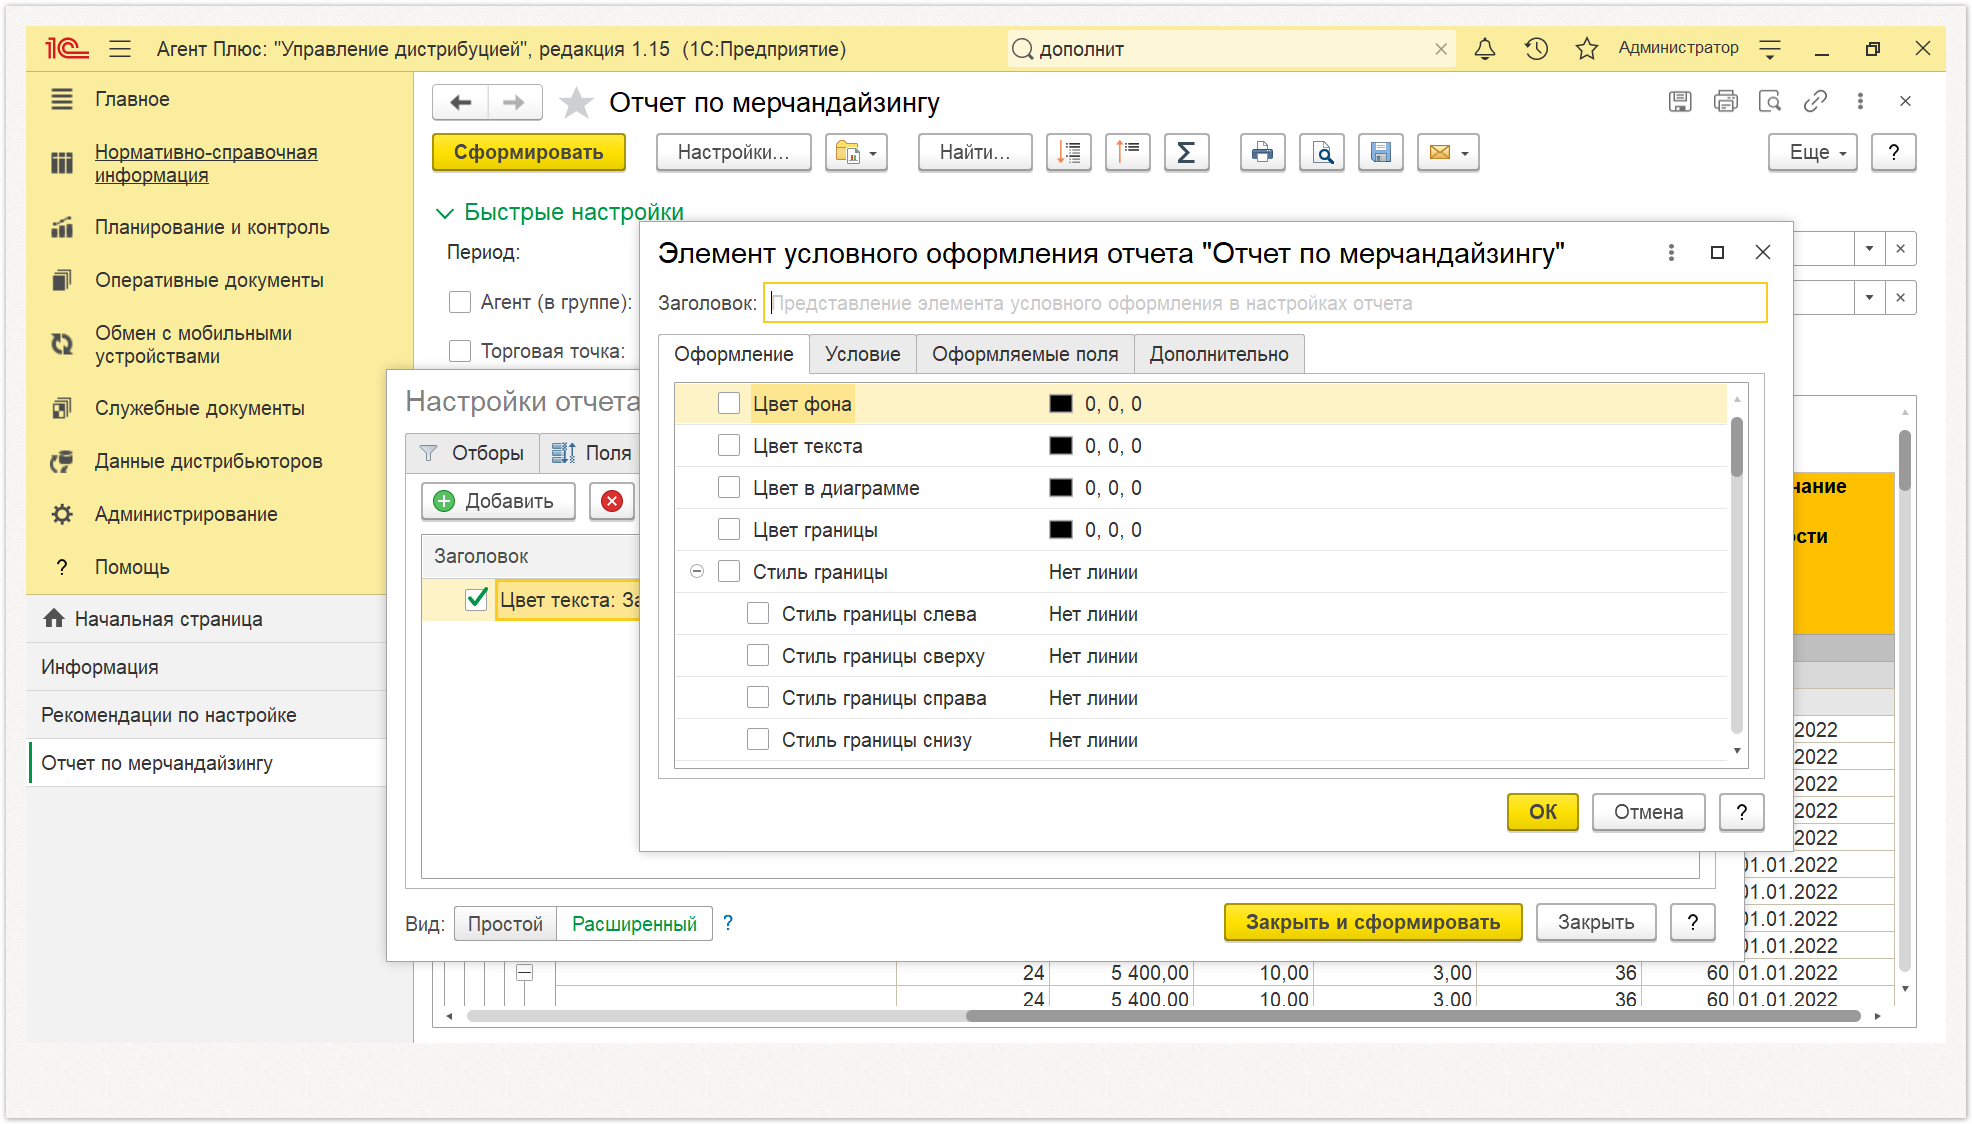Screen dimensions: 1972x1124
Task: Switch to the Дополнительно tab
Action: [1219, 354]
